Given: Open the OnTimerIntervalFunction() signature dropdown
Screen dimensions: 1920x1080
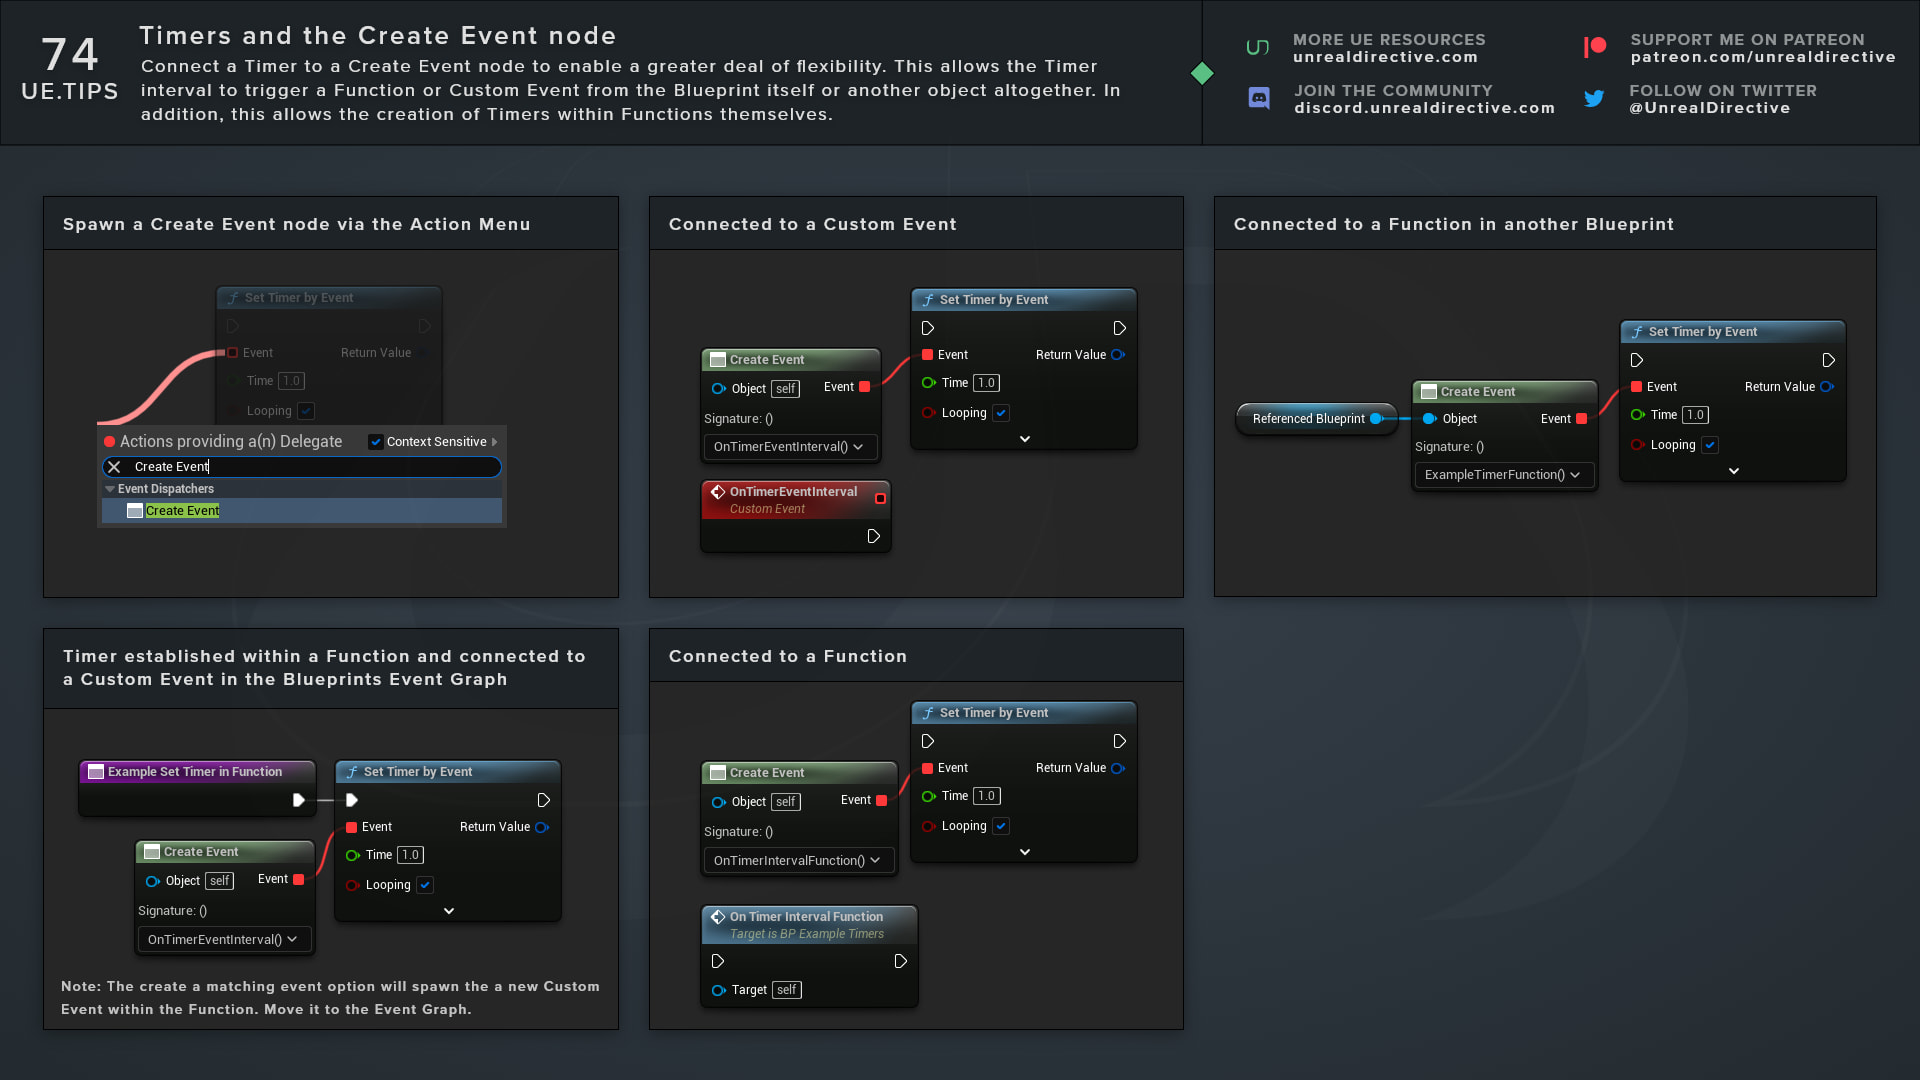Looking at the screenshot, I should [797, 861].
